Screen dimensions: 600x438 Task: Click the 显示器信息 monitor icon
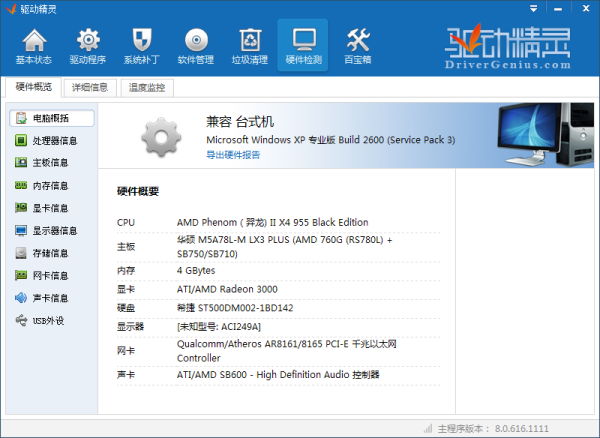coord(21,230)
